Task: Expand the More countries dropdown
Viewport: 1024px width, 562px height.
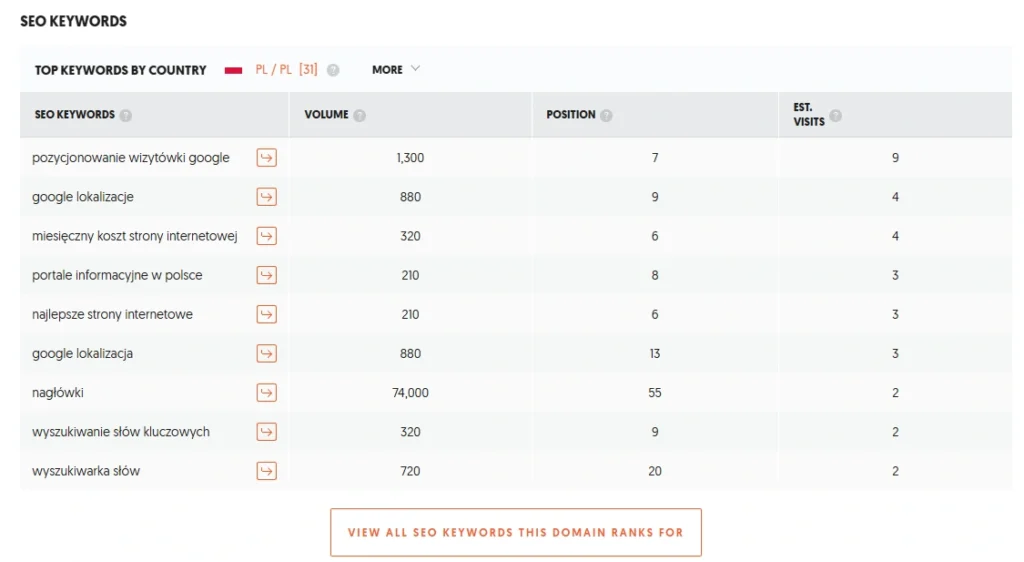Action: [396, 70]
